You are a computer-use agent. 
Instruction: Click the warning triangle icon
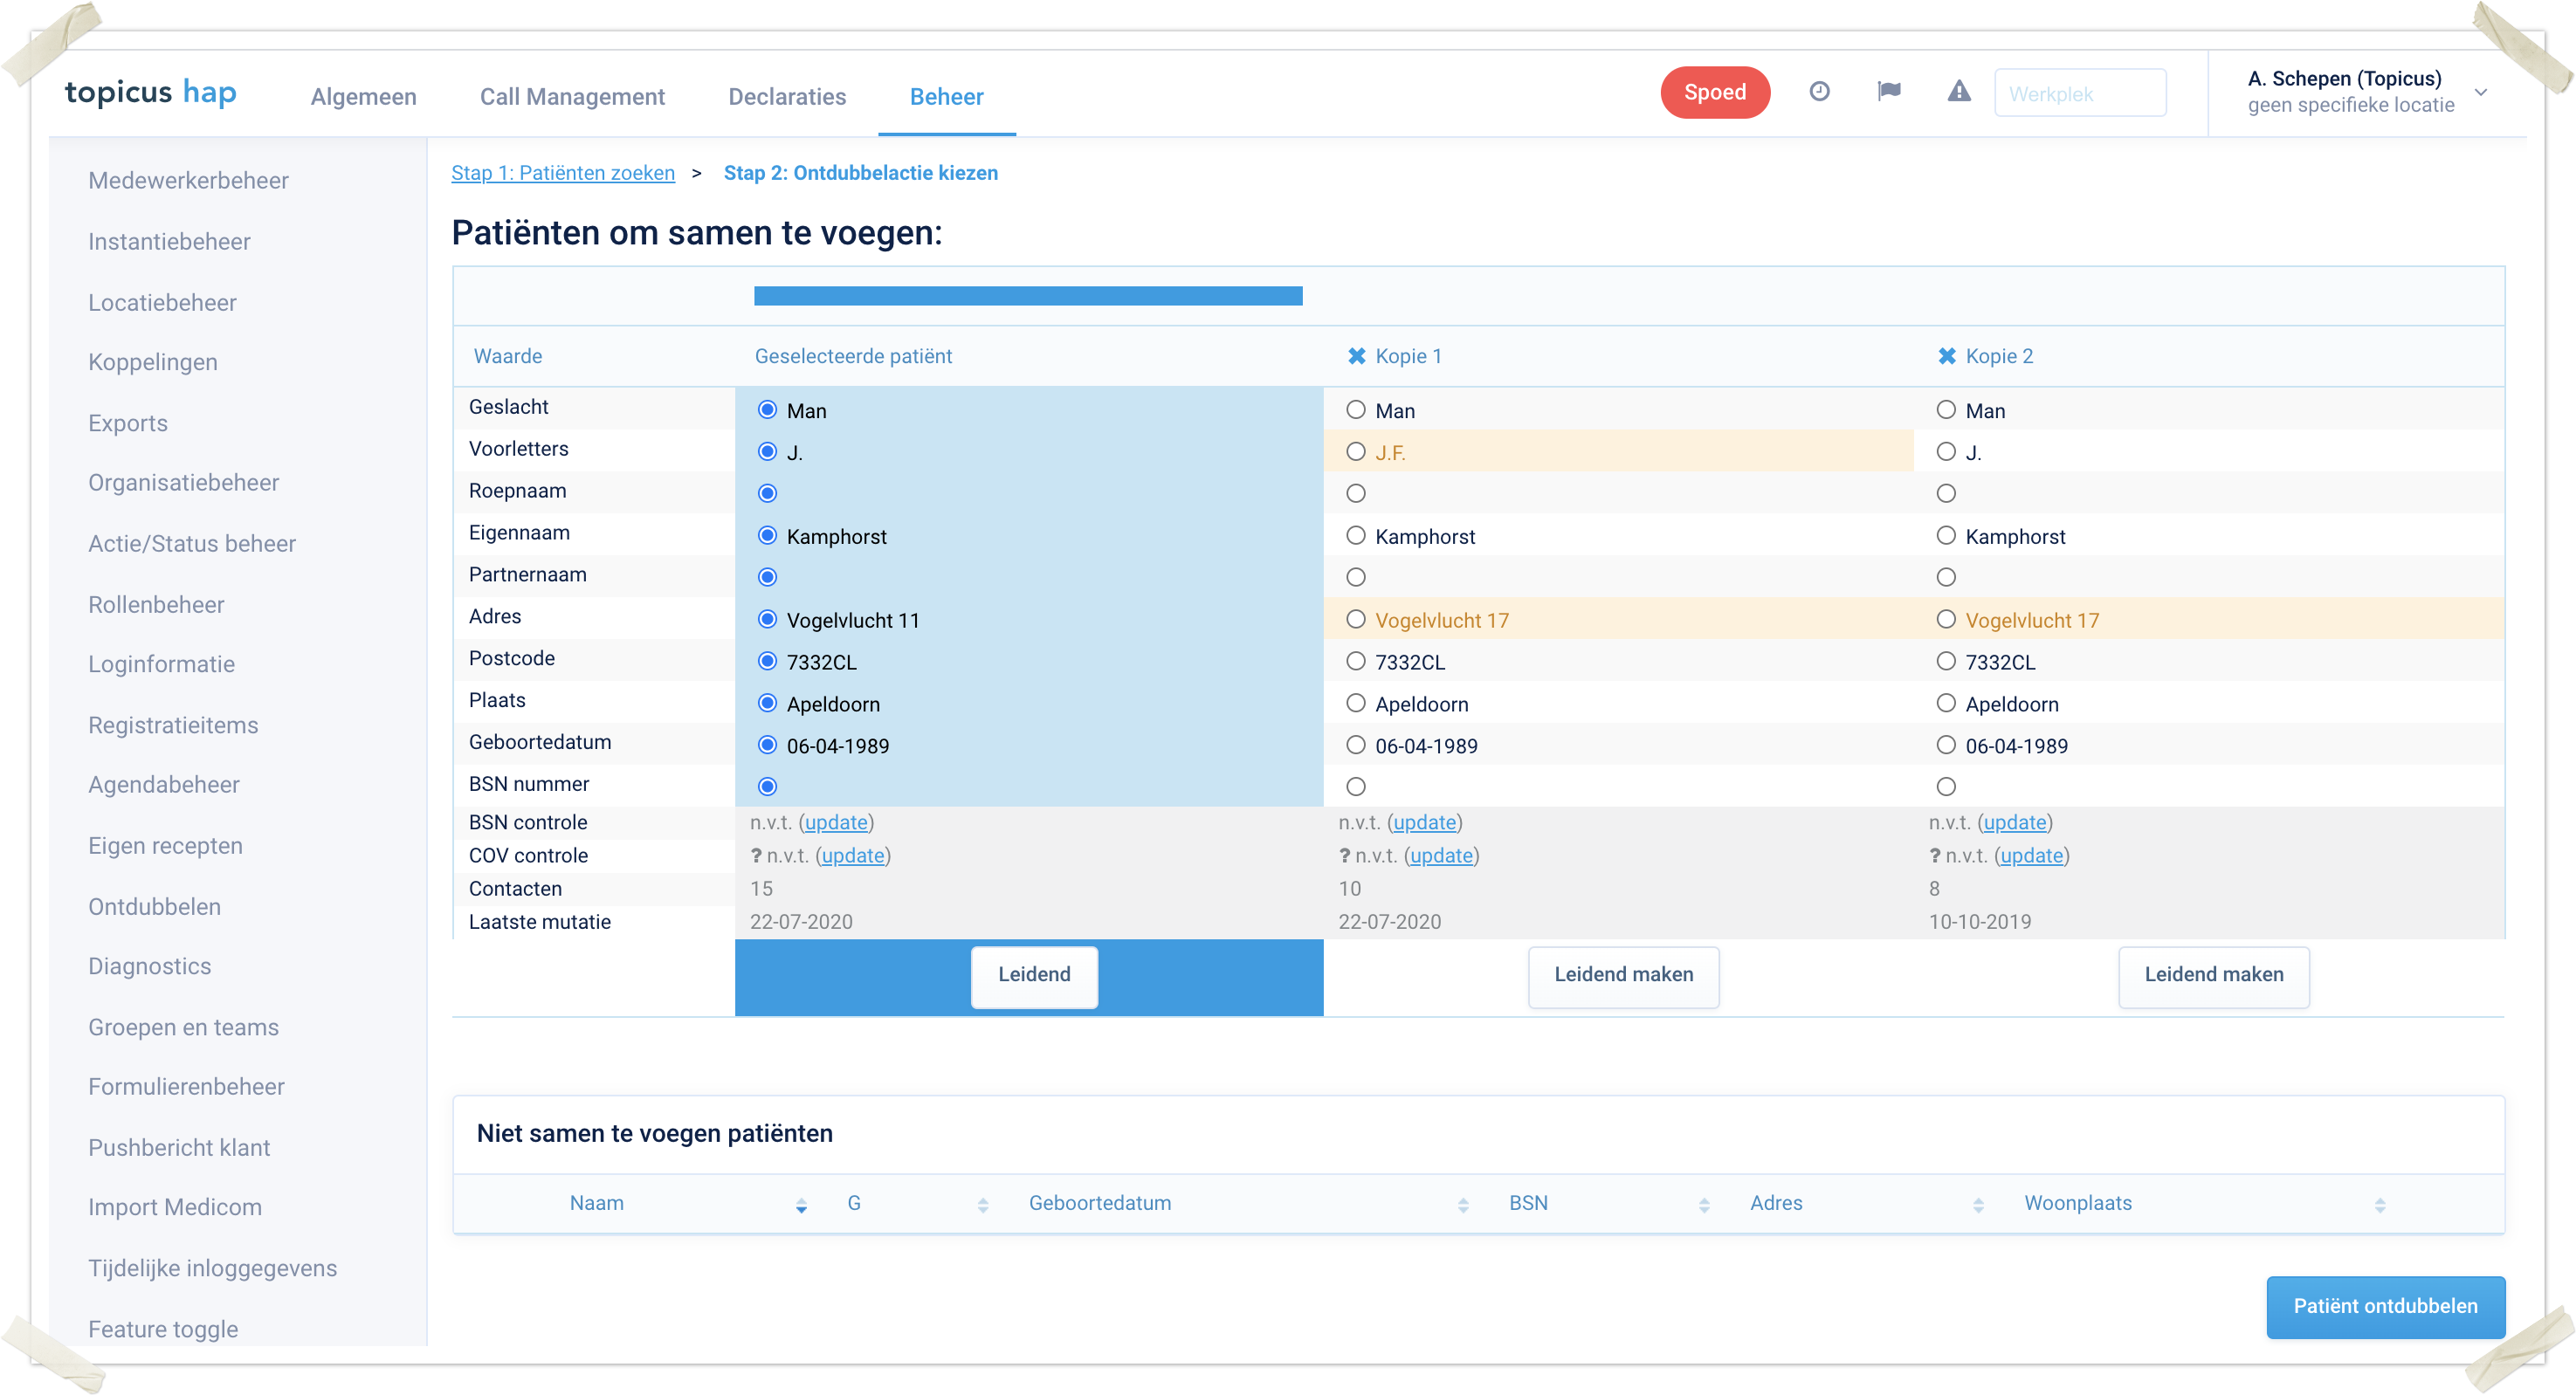[x=1958, y=92]
